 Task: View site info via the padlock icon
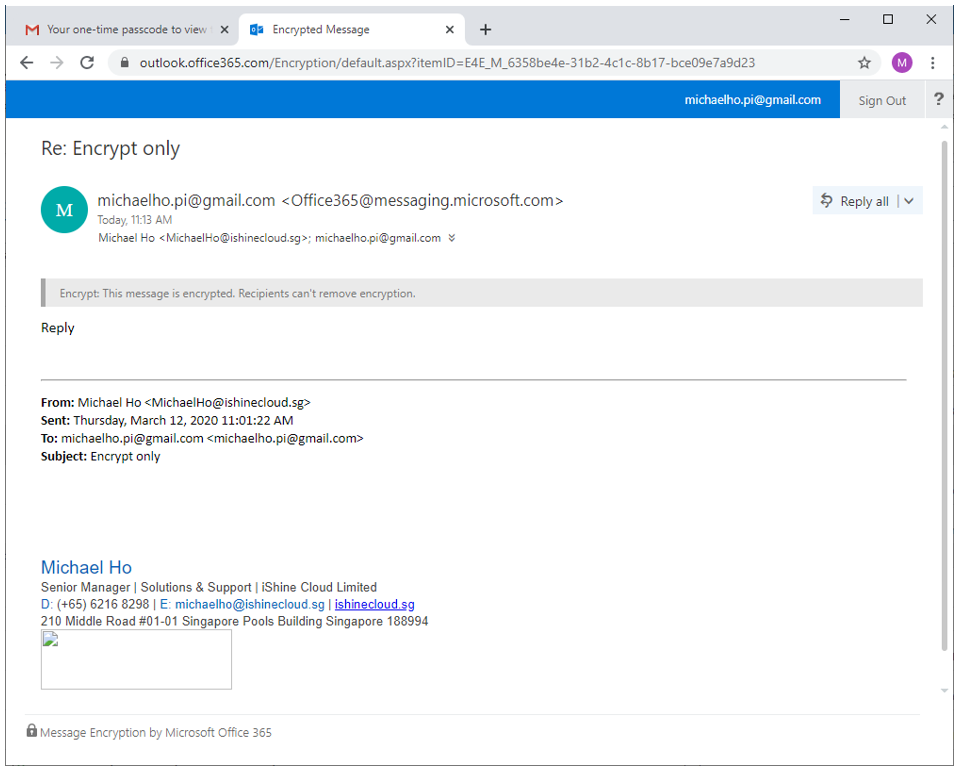125,62
